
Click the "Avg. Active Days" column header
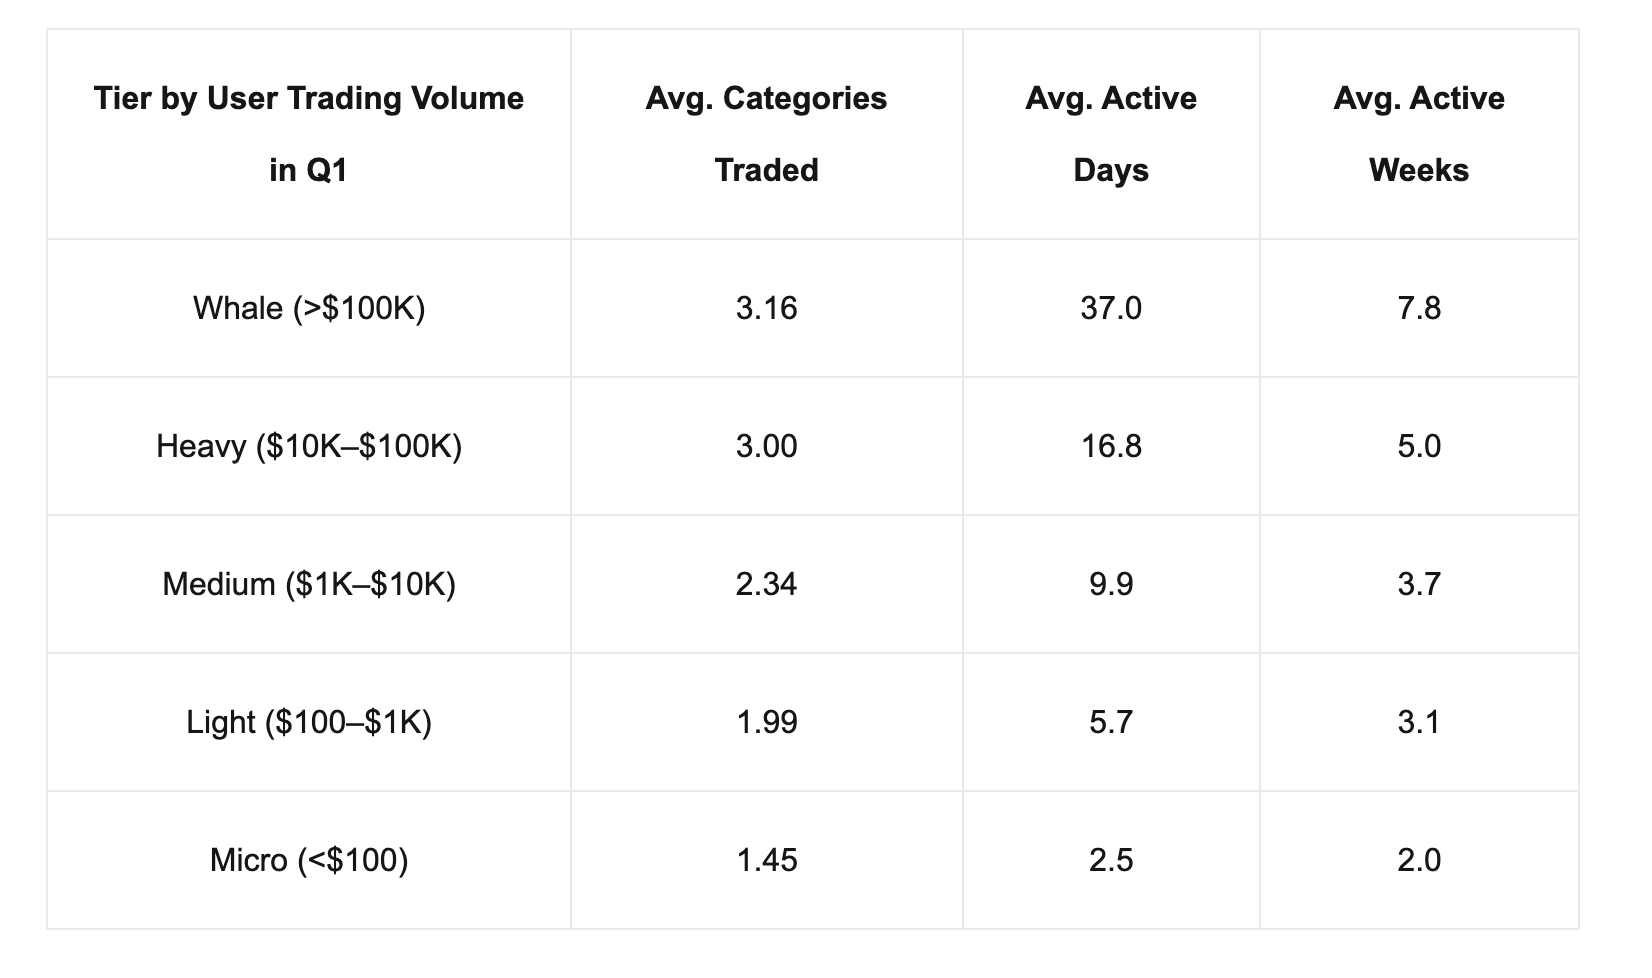[1110, 134]
